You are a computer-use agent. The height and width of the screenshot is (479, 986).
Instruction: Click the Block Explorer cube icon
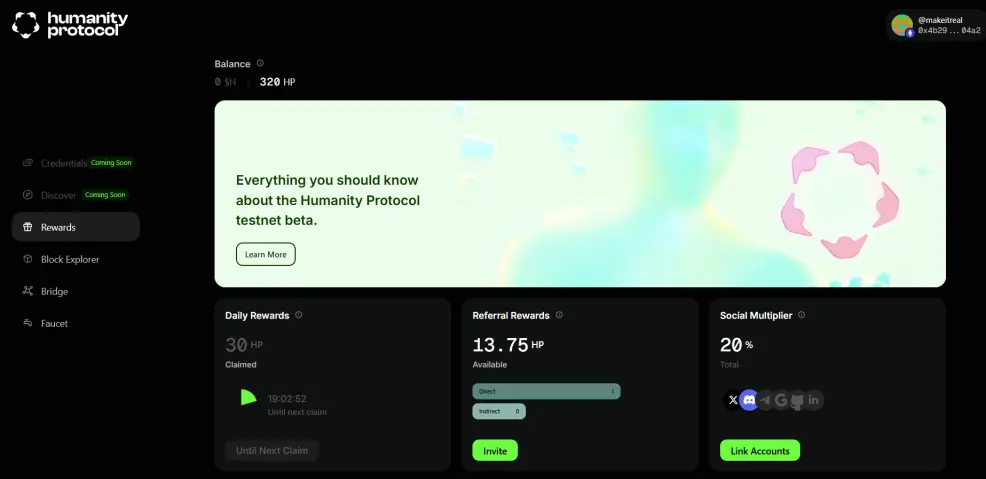coord(28,259)
